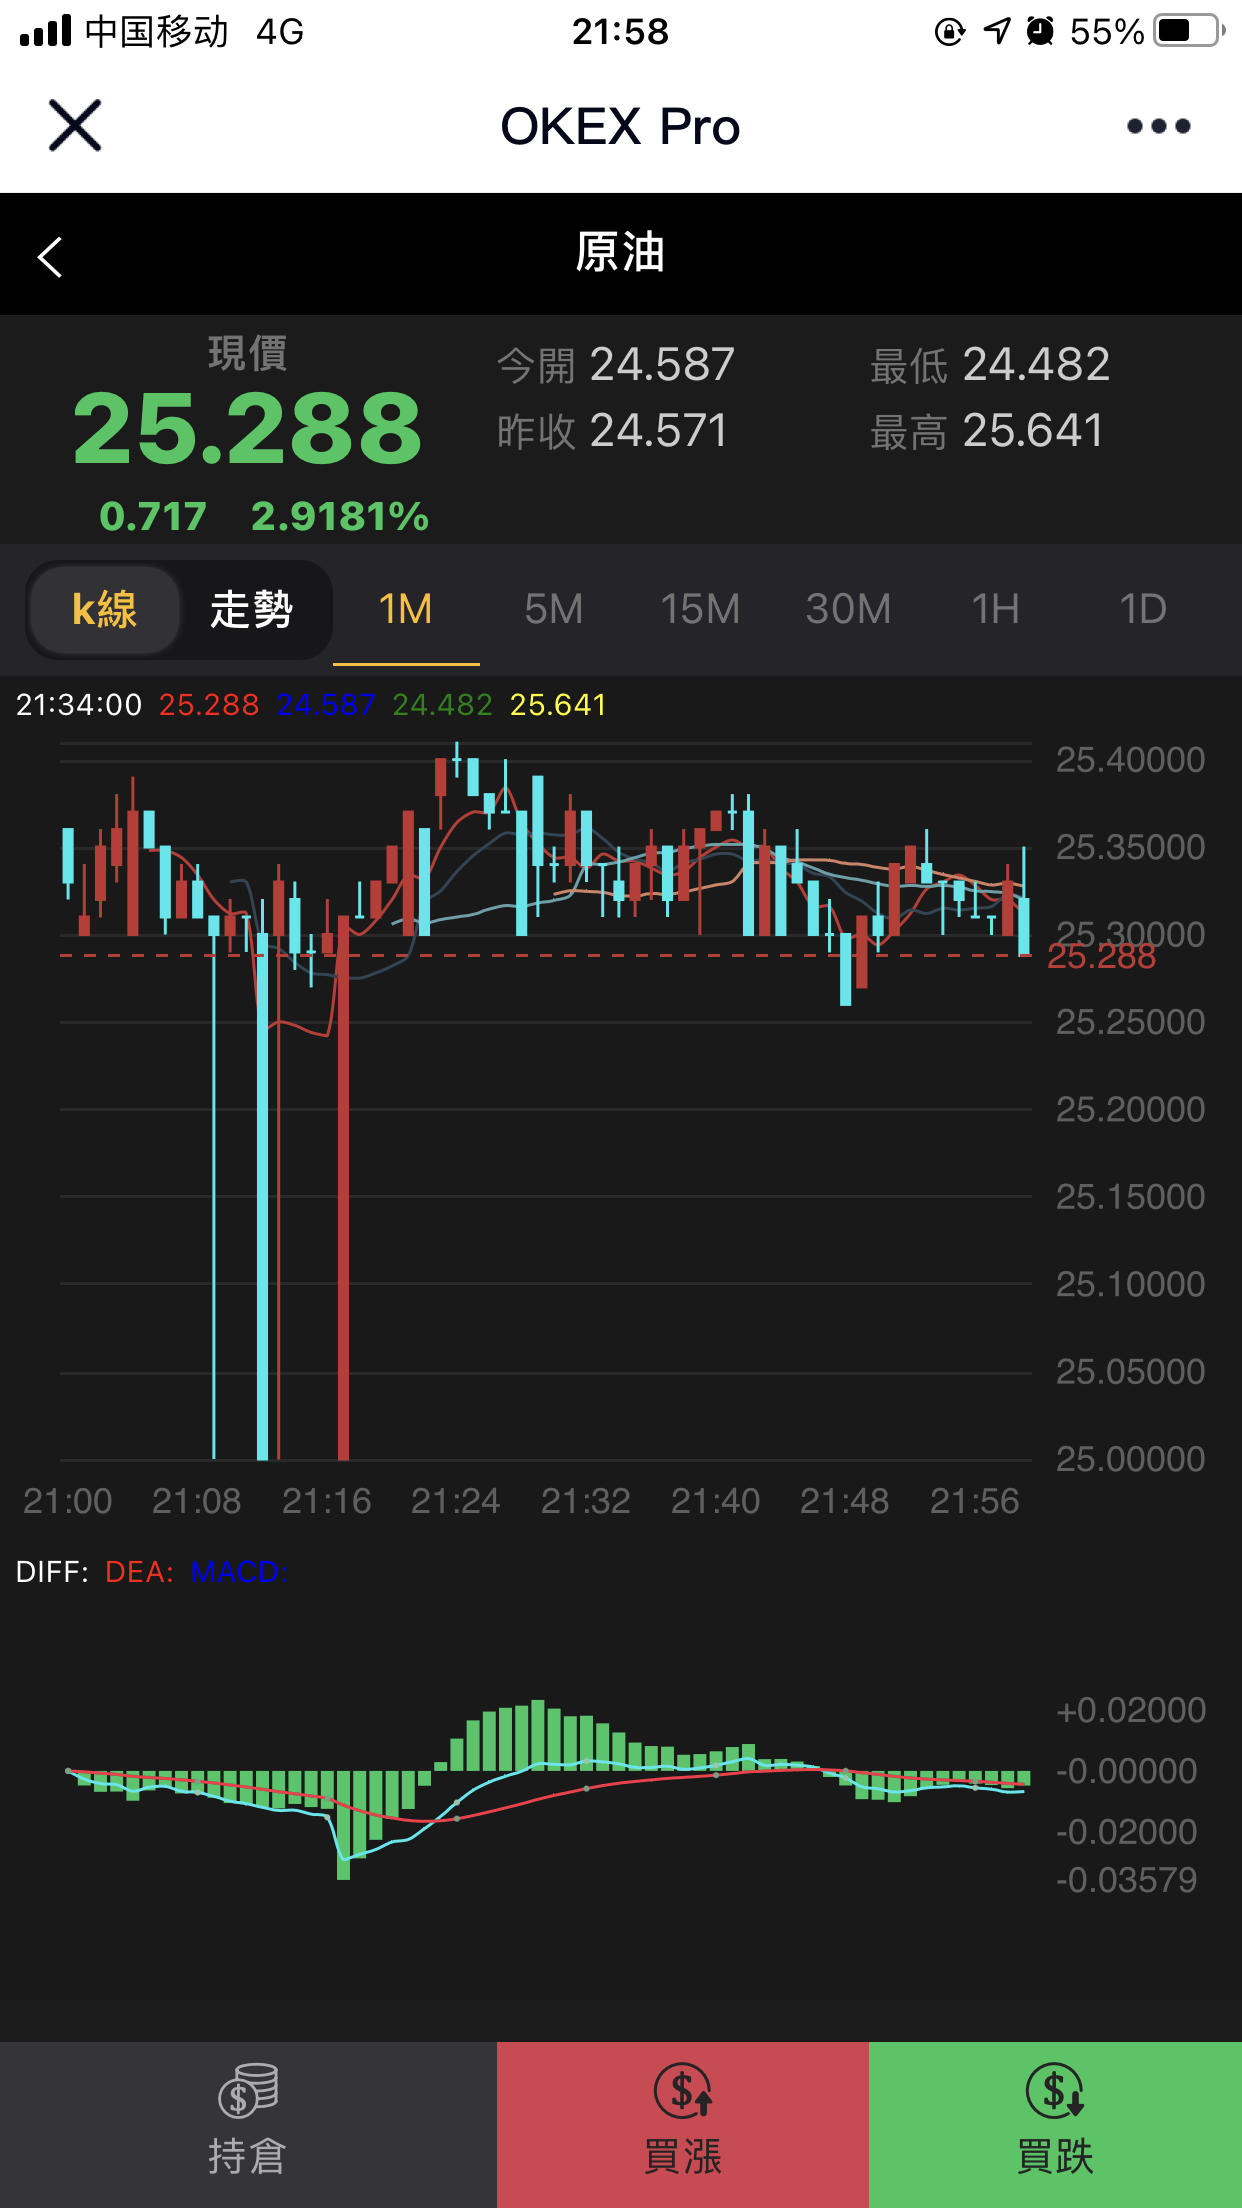Tap the battery indicator in status bar
The height and width of the screenshot is (2208, 1242).
point(1190,31)
